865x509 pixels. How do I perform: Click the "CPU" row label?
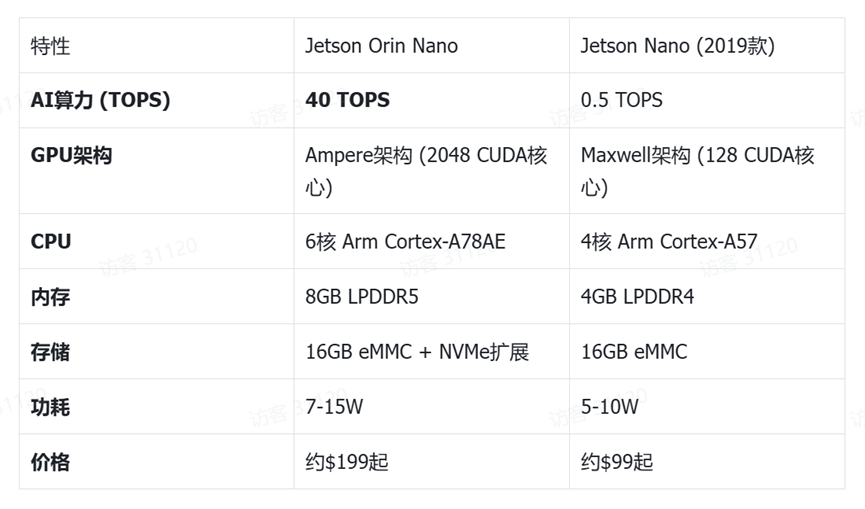coord(51,241)
